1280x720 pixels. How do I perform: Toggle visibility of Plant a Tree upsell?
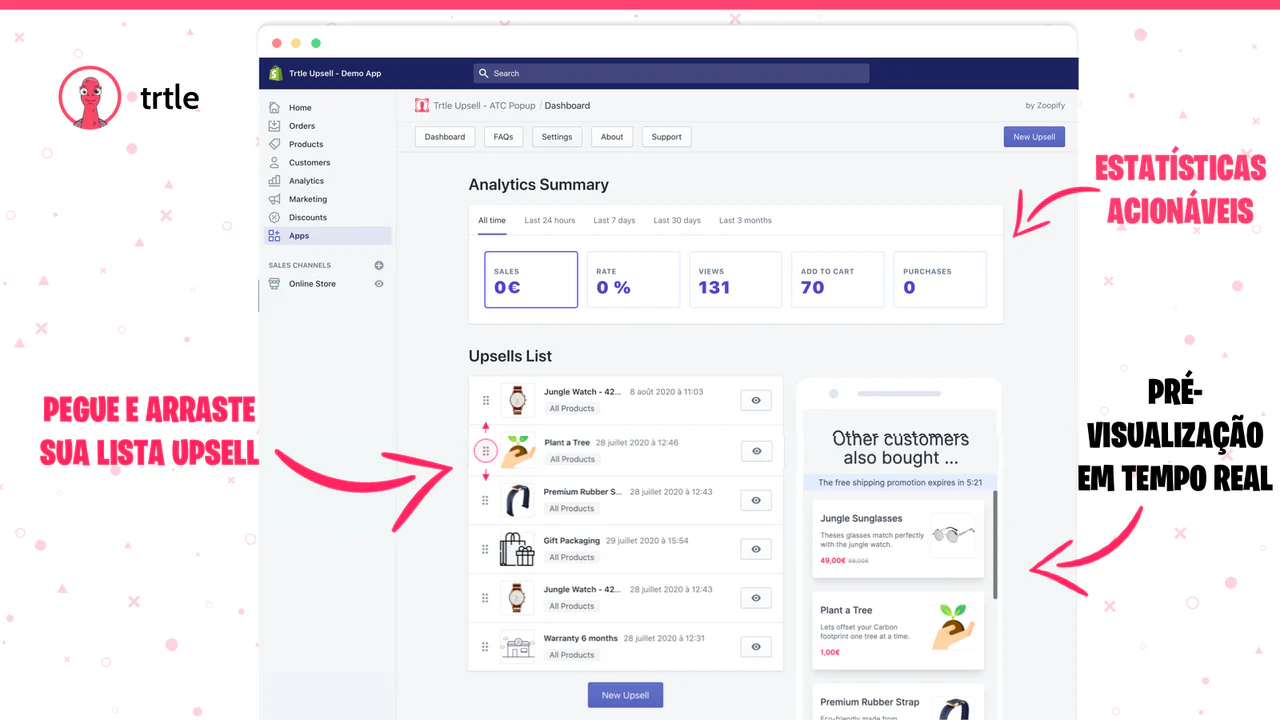(756, 451)
